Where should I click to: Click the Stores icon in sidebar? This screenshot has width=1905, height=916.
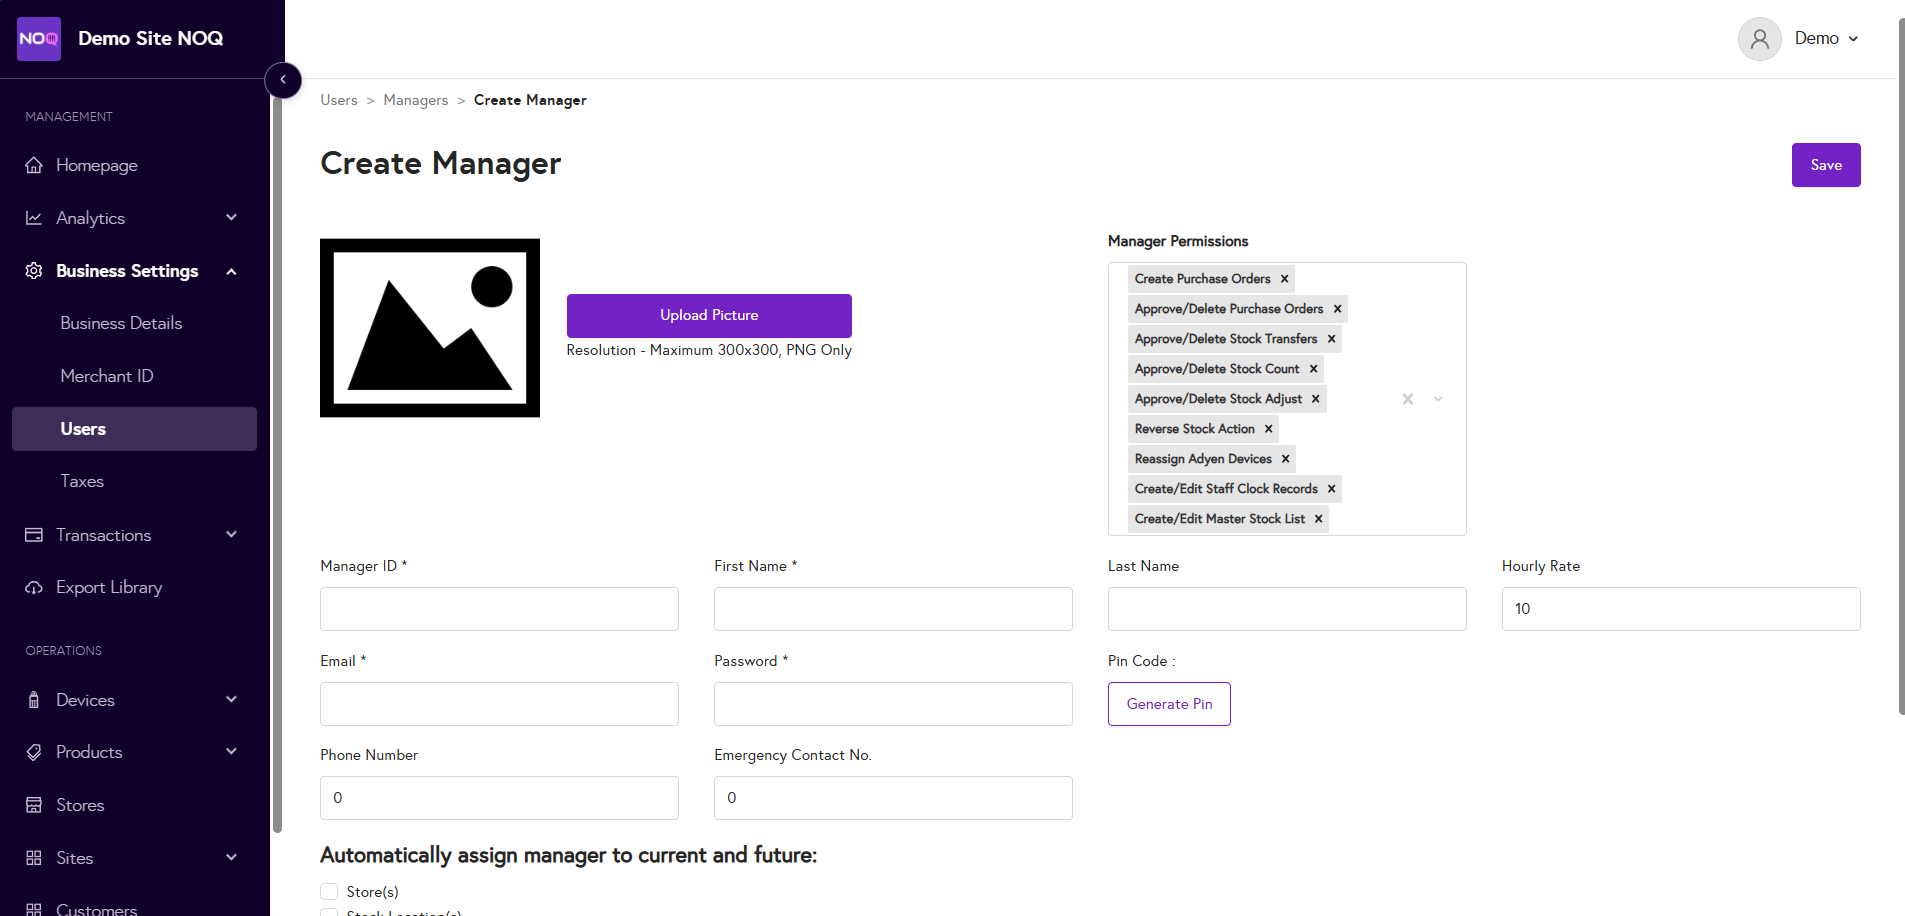[34, 805]
